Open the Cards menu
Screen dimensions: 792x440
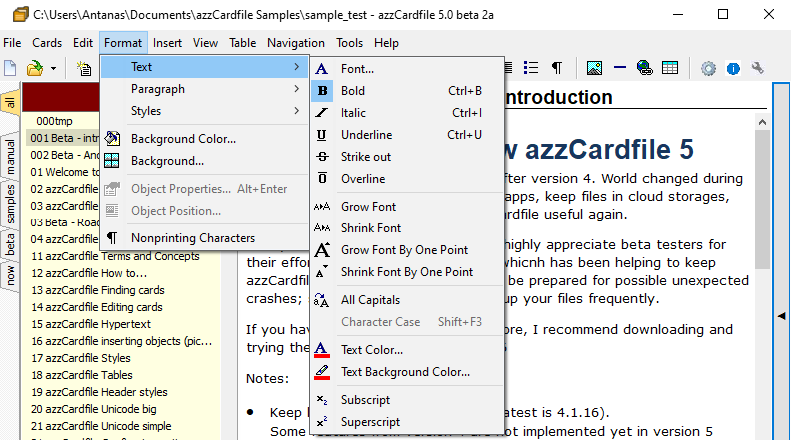(x=47, y=43)
